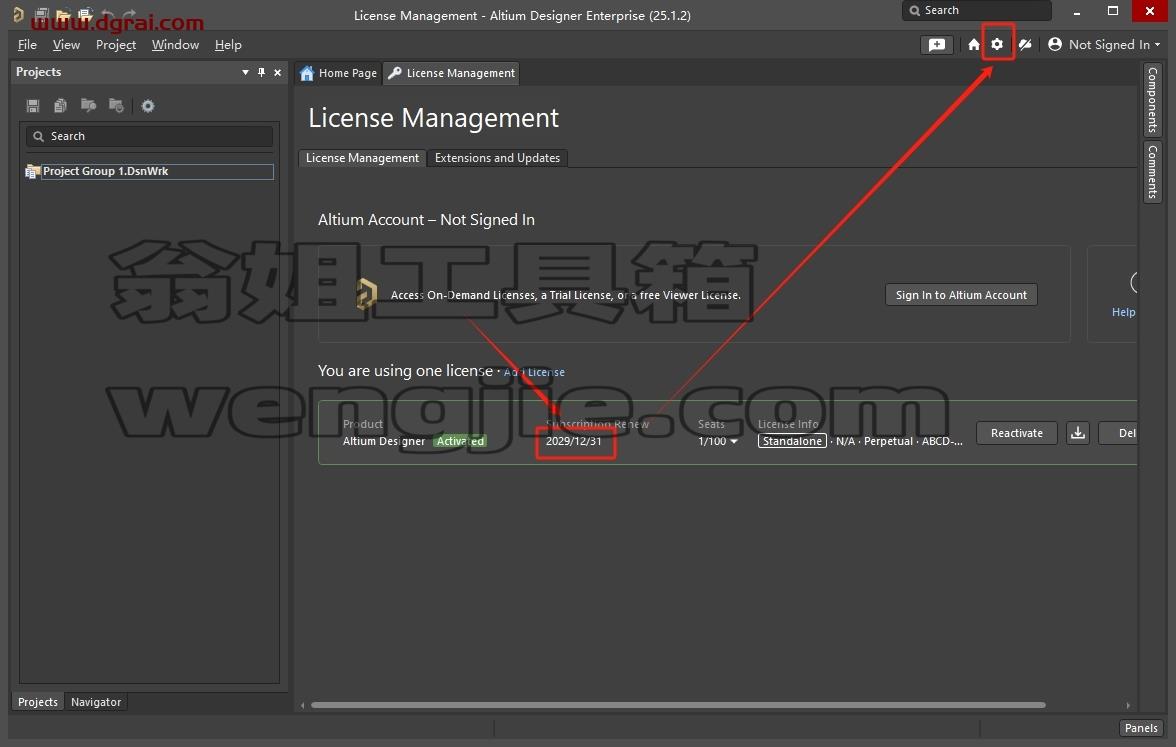Focus the Projects panel Search field
1176x747 pixels.
tap(149, 136)
